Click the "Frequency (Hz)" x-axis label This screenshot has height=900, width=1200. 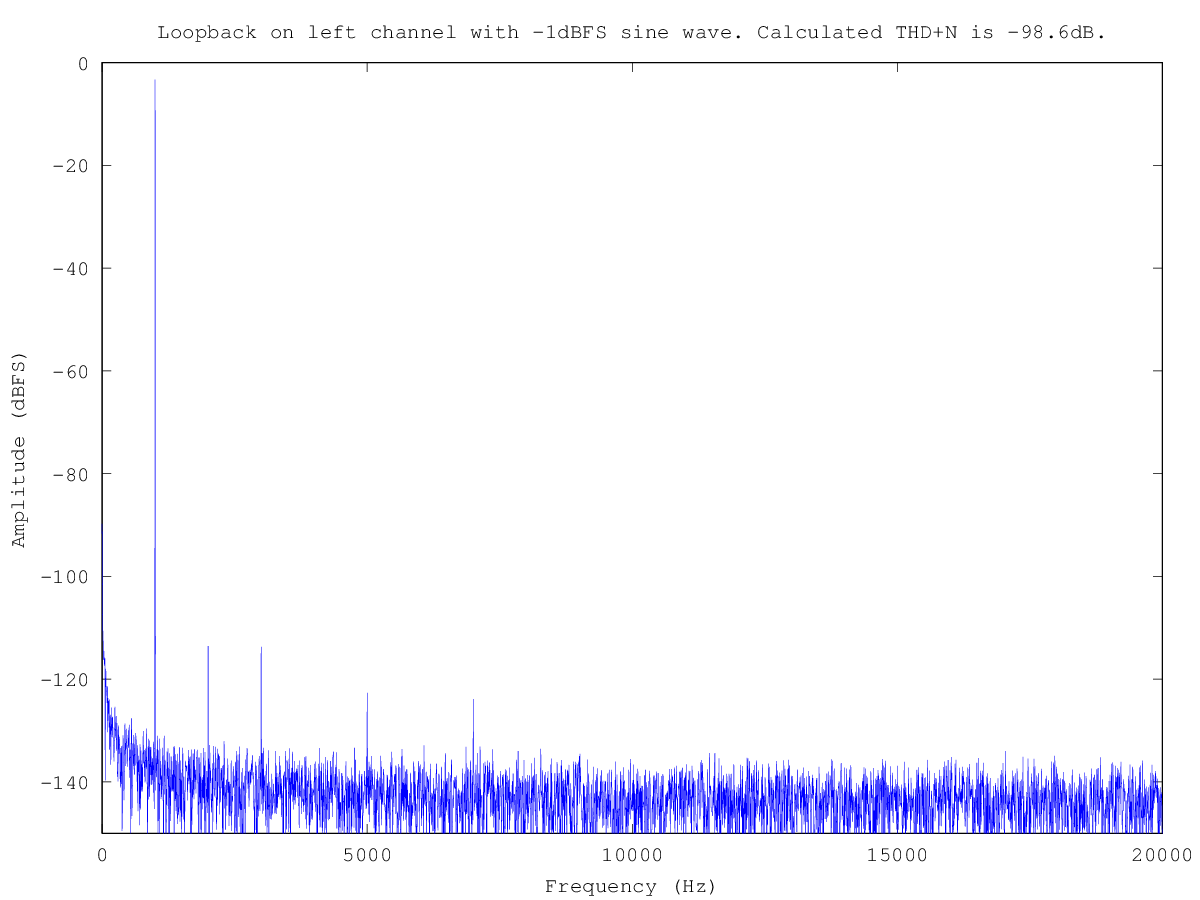(x=631, y=886)
